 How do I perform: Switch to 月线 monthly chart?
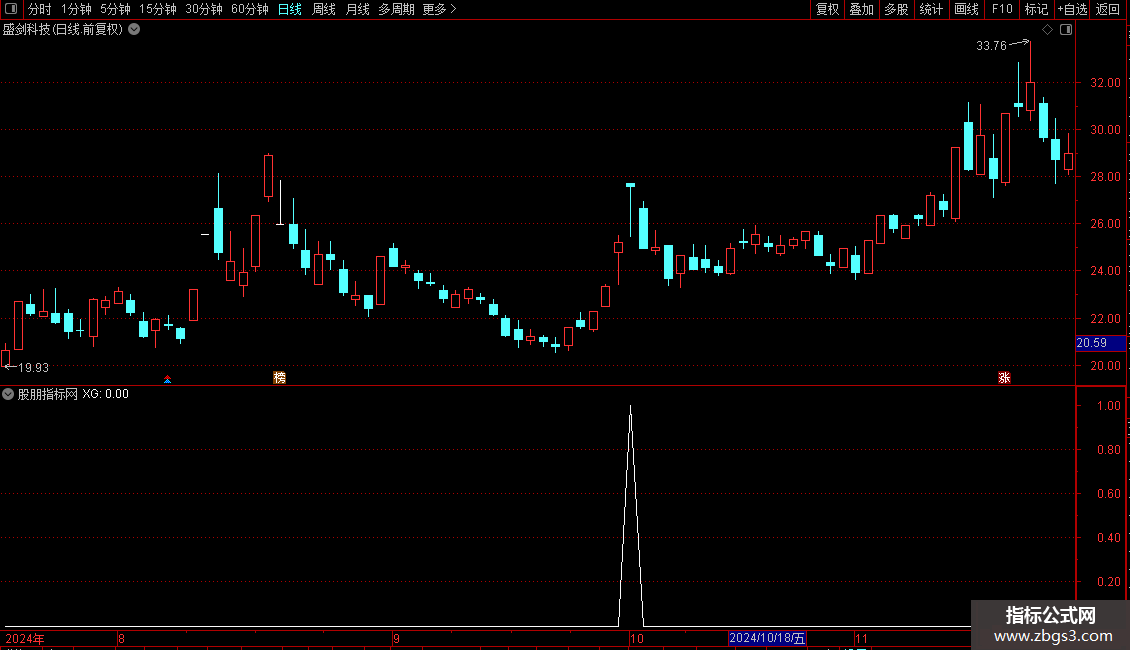click(357, 9)
